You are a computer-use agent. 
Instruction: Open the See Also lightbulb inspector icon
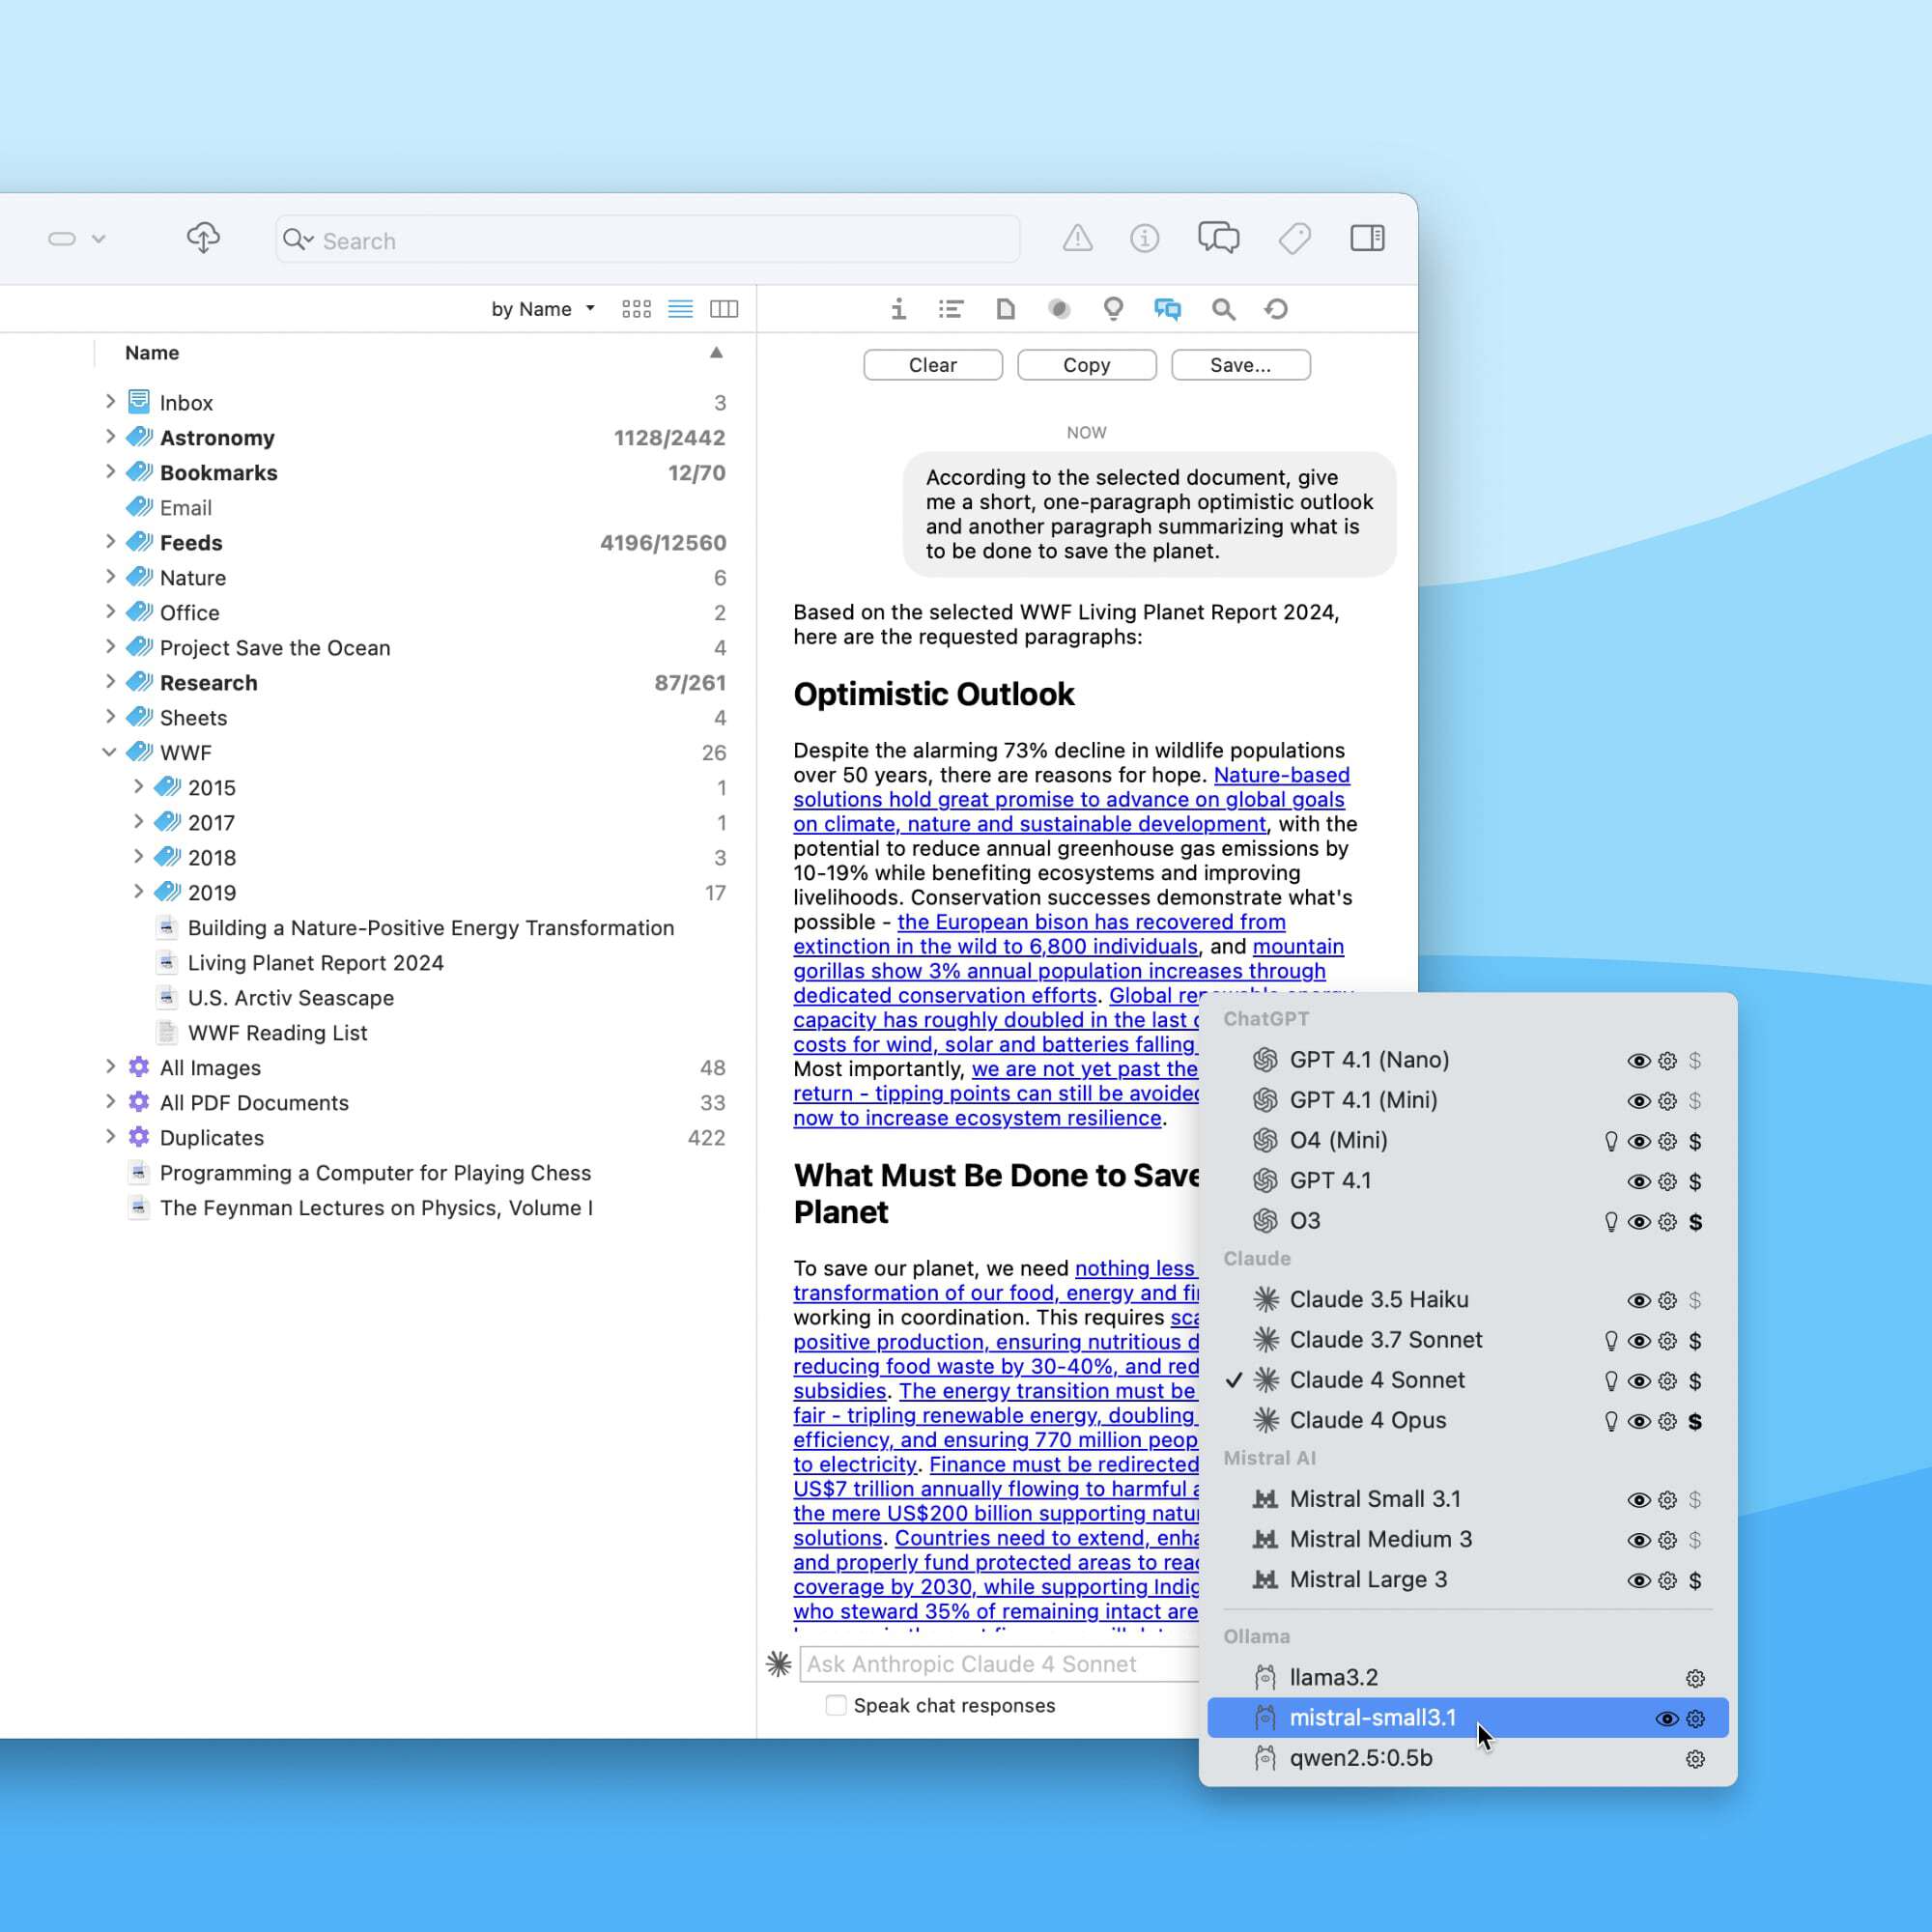point(1113,309)
